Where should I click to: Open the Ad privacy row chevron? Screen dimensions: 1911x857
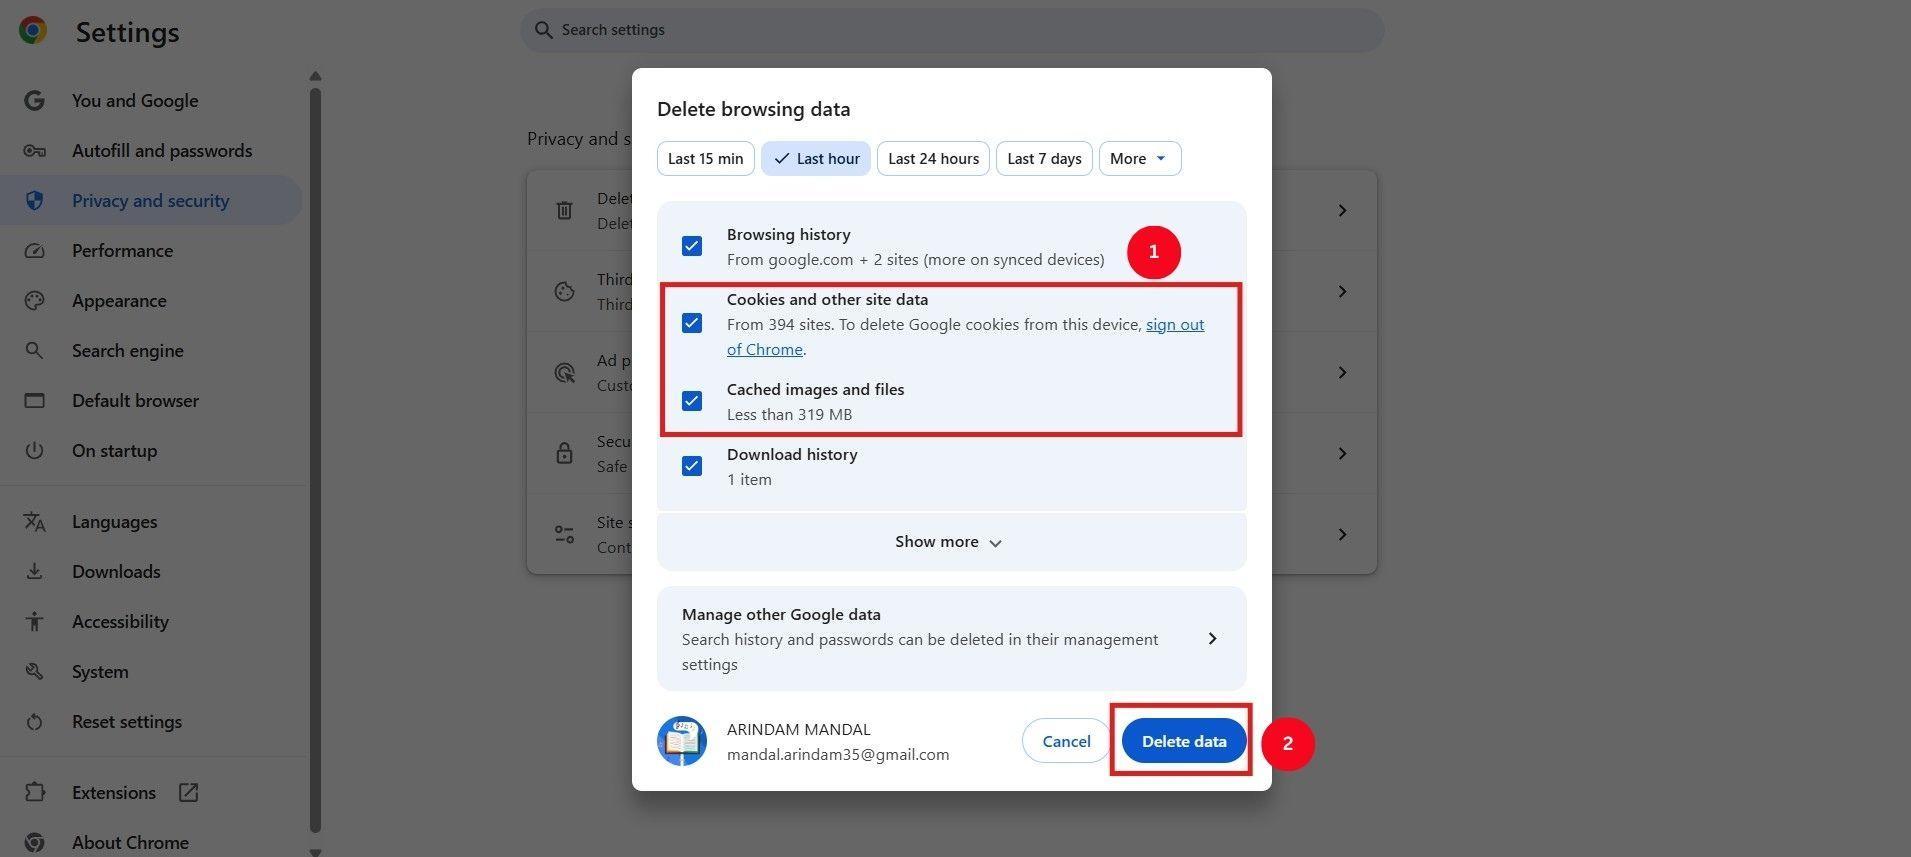1342,372
